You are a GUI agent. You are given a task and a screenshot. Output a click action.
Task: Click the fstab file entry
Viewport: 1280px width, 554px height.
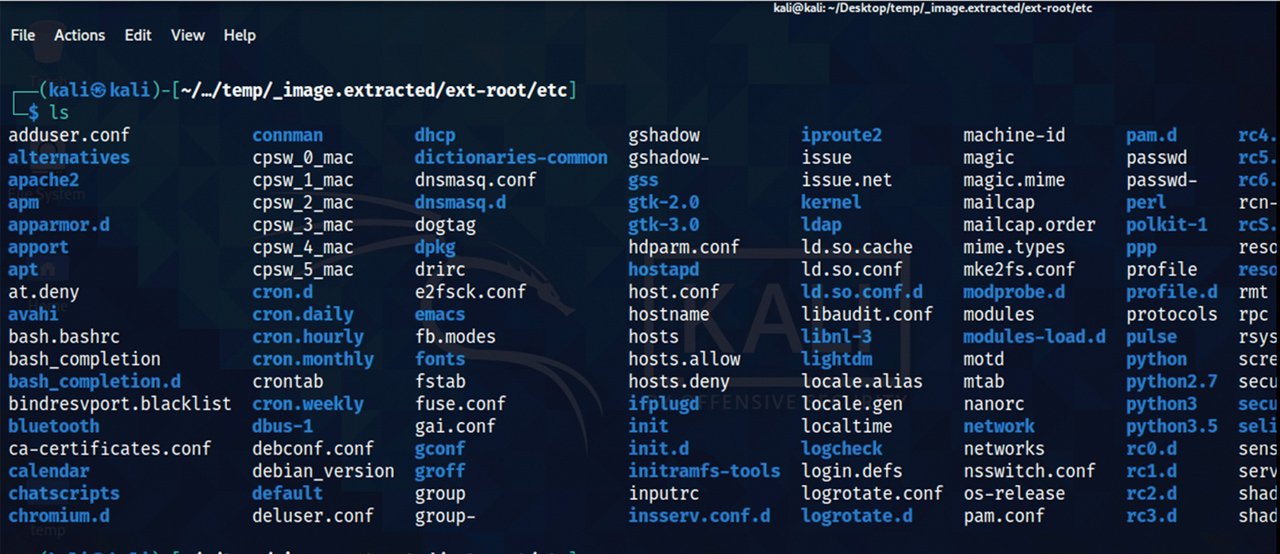tap(440, 382)
